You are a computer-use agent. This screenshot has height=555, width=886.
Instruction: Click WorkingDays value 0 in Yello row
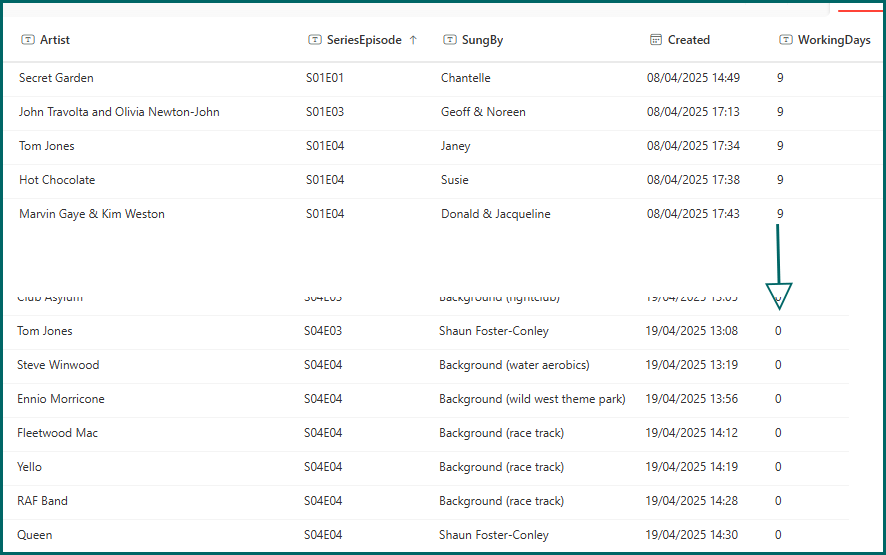778,467
